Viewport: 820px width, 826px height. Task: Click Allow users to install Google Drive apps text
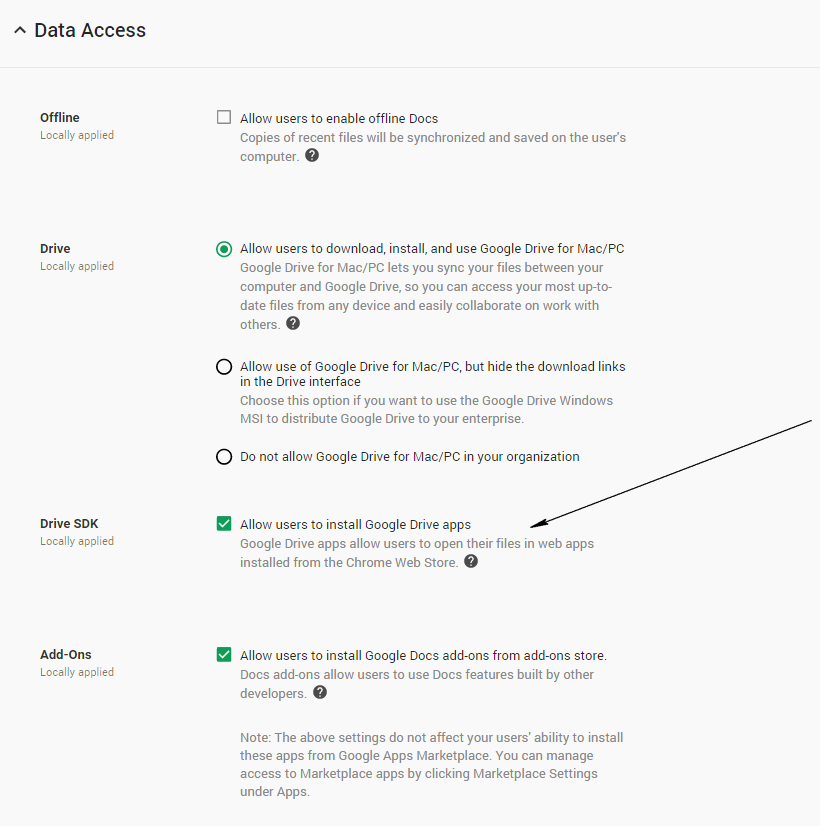click(x=355, y=524)
